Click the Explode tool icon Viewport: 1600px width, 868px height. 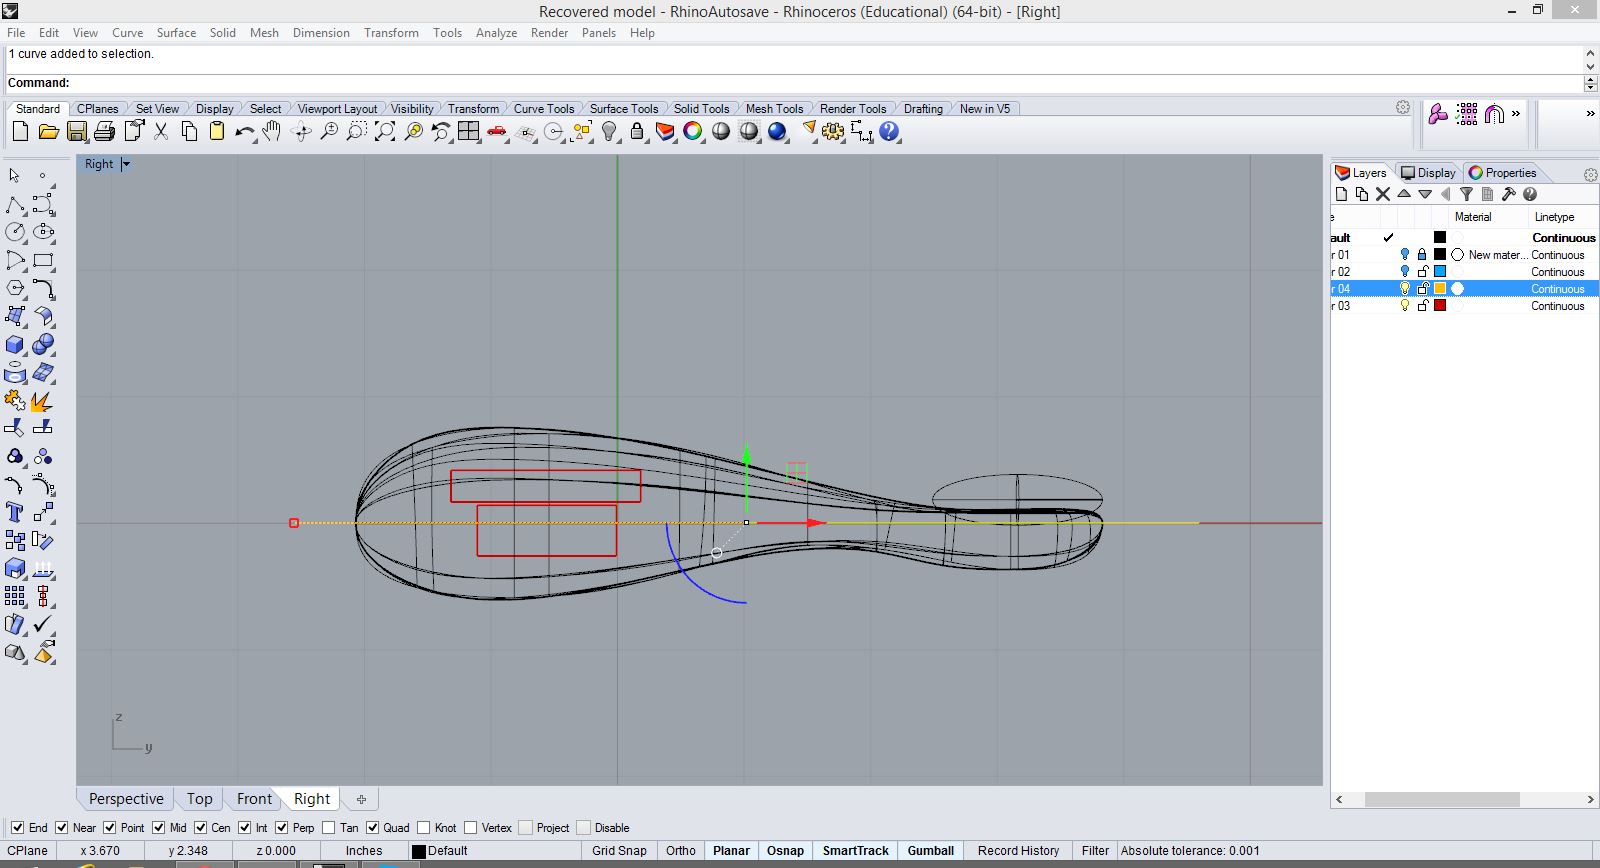42,401
